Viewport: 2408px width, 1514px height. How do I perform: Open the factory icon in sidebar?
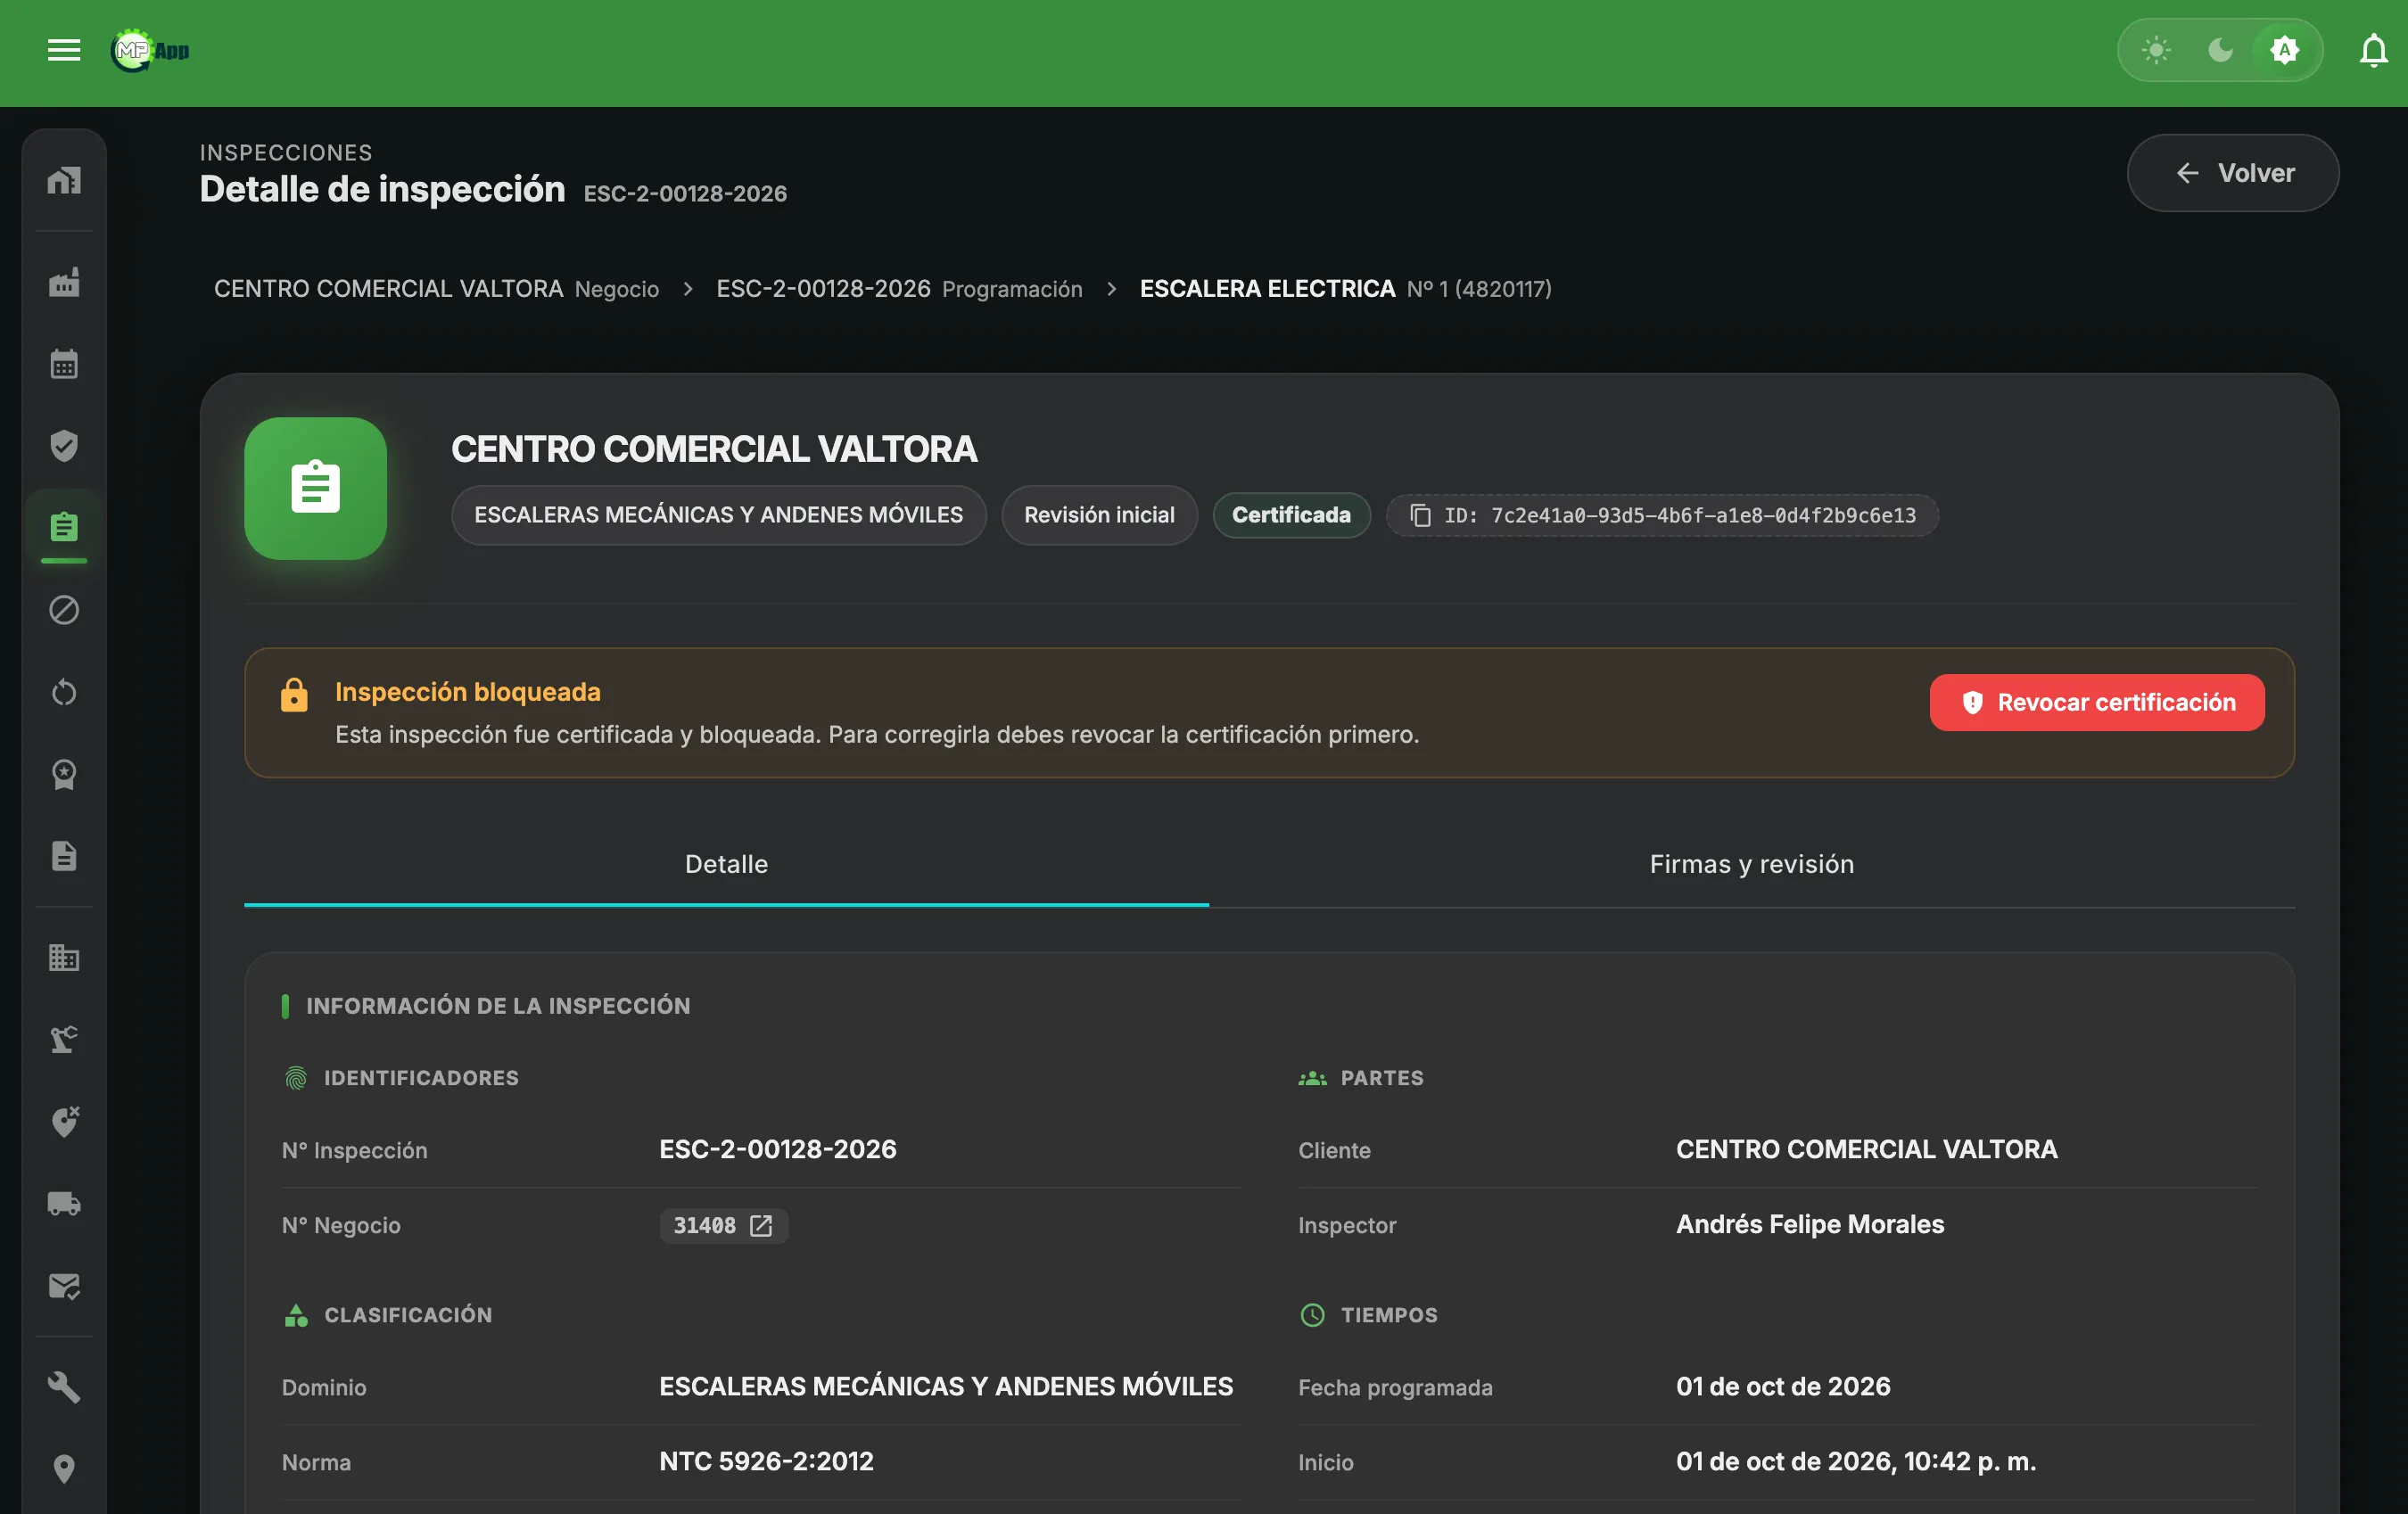(64, 283)
